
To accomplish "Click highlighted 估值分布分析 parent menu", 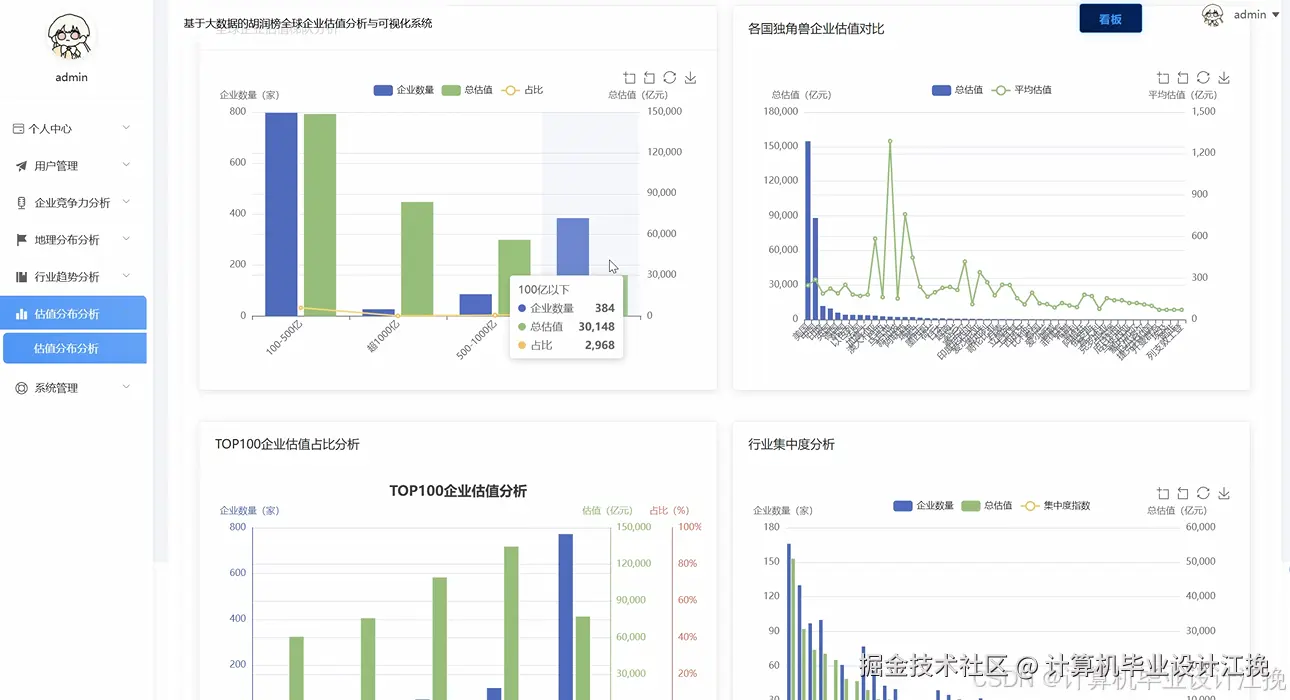I will coord(74,313).
